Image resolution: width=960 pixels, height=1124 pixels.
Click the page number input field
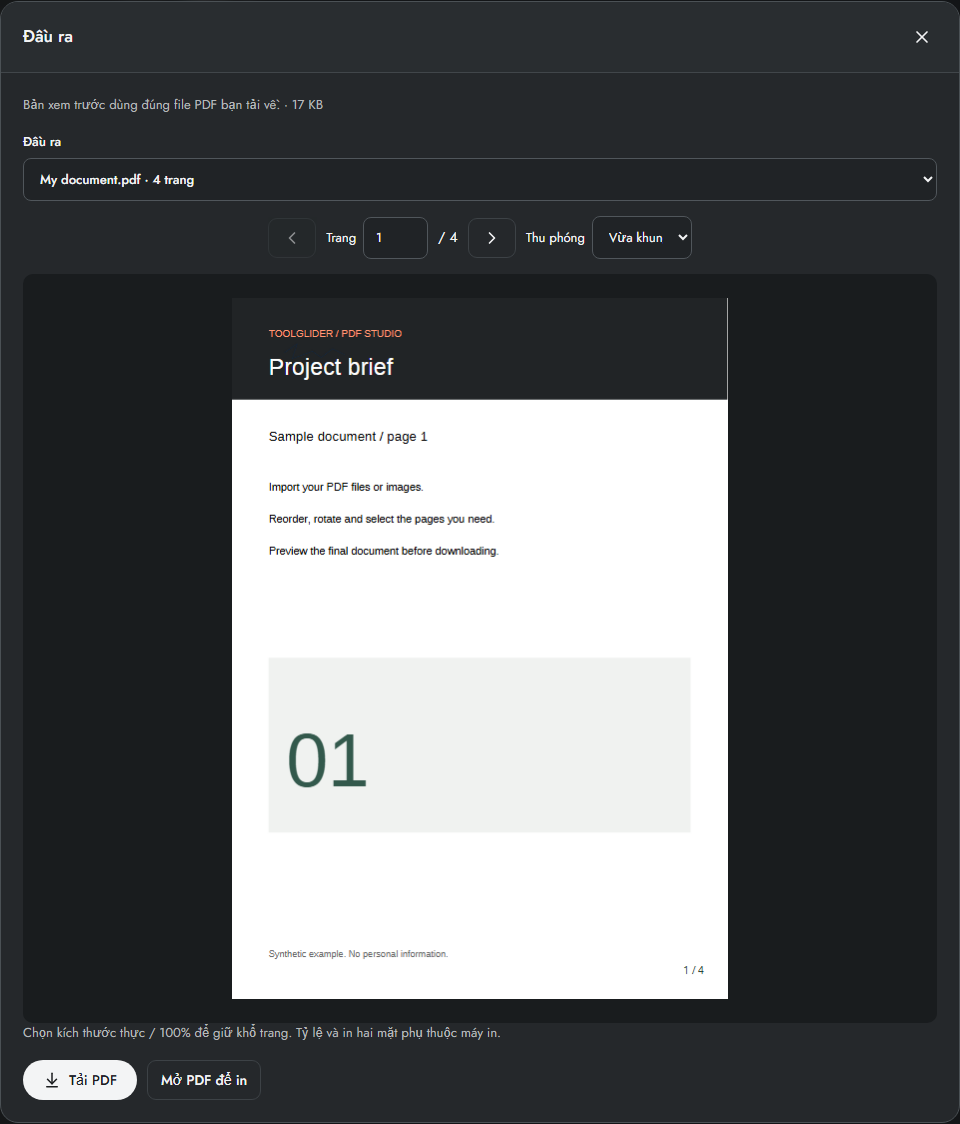pyautogui.click(x=395, y=238)
